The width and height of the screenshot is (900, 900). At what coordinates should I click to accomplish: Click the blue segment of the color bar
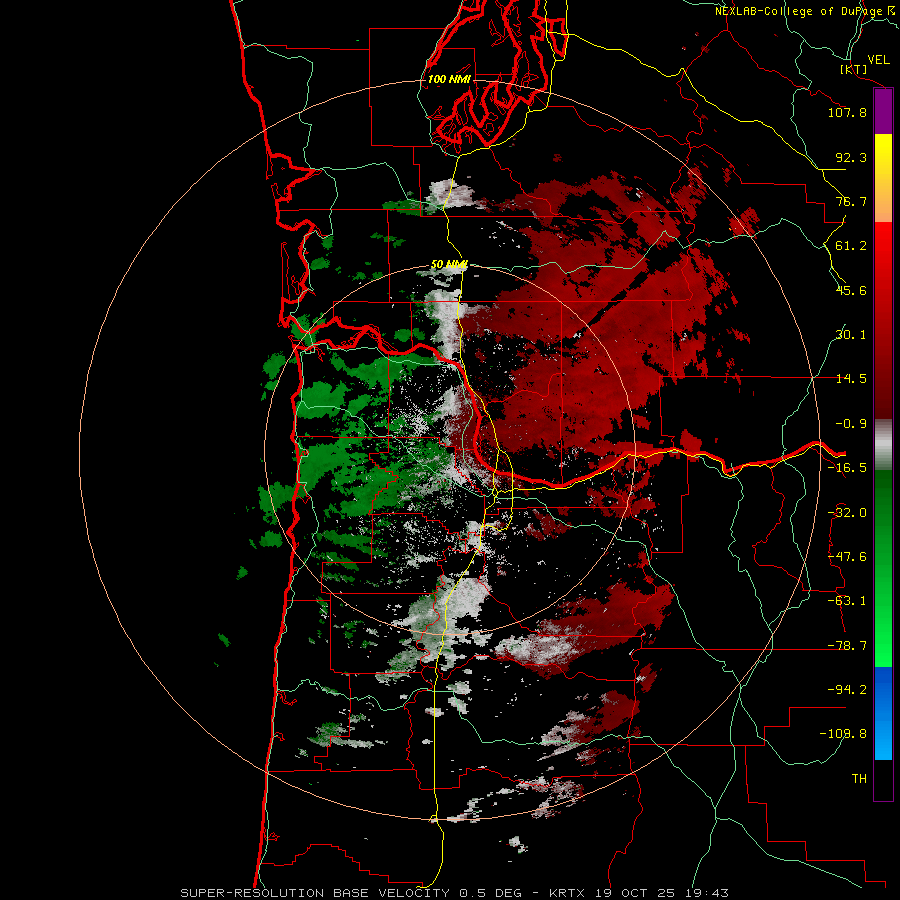[883, 713]
